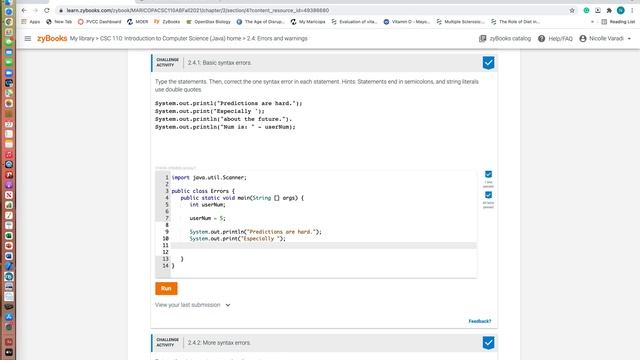
Task: Go to My library breadcrumb
Action: 82,38
